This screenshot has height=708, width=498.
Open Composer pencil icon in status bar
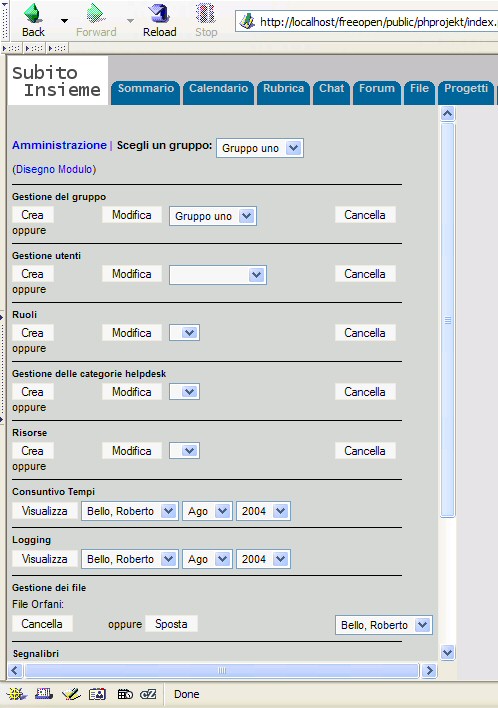point(71,694)
